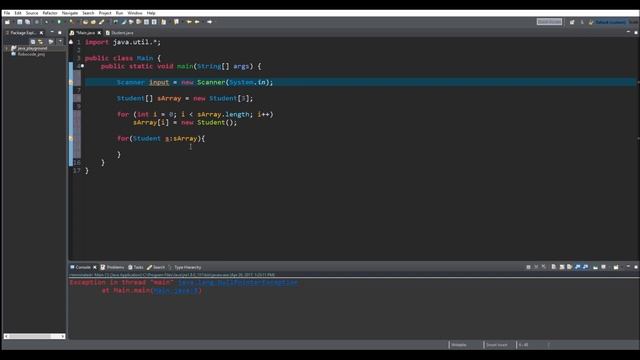Viewport: 640px width, 360px height.
Task: Open the Project menu
Action: [x=105, y=13]
